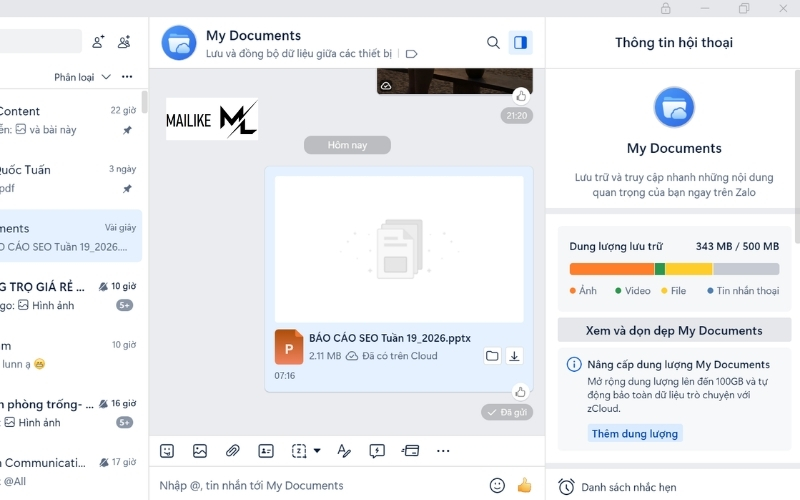Open the conversation with lunn ạ message

coord(71,354)
